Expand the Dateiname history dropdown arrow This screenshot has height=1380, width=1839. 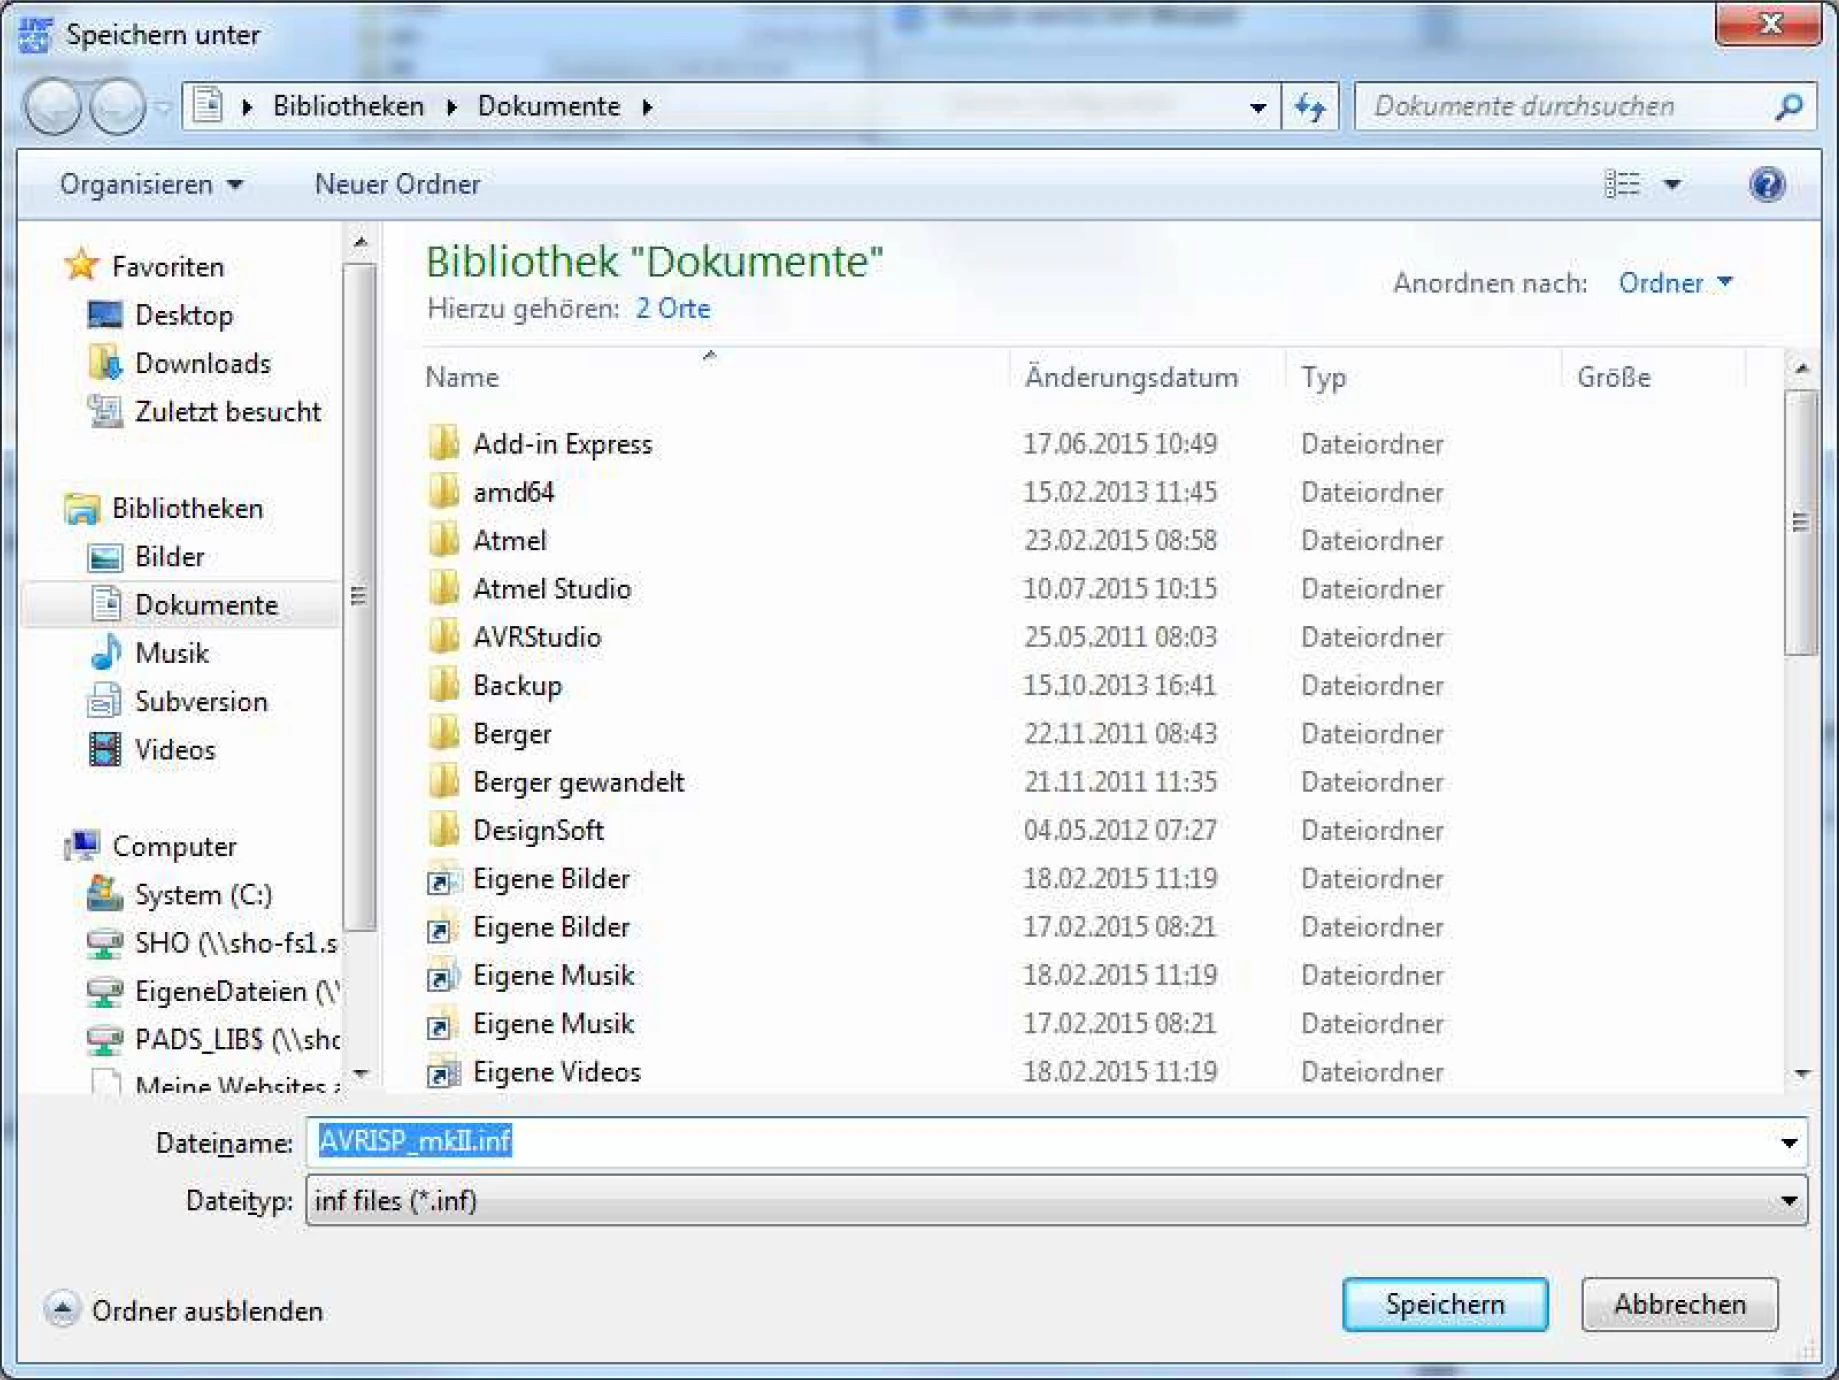click(x=1788, y=1143)
